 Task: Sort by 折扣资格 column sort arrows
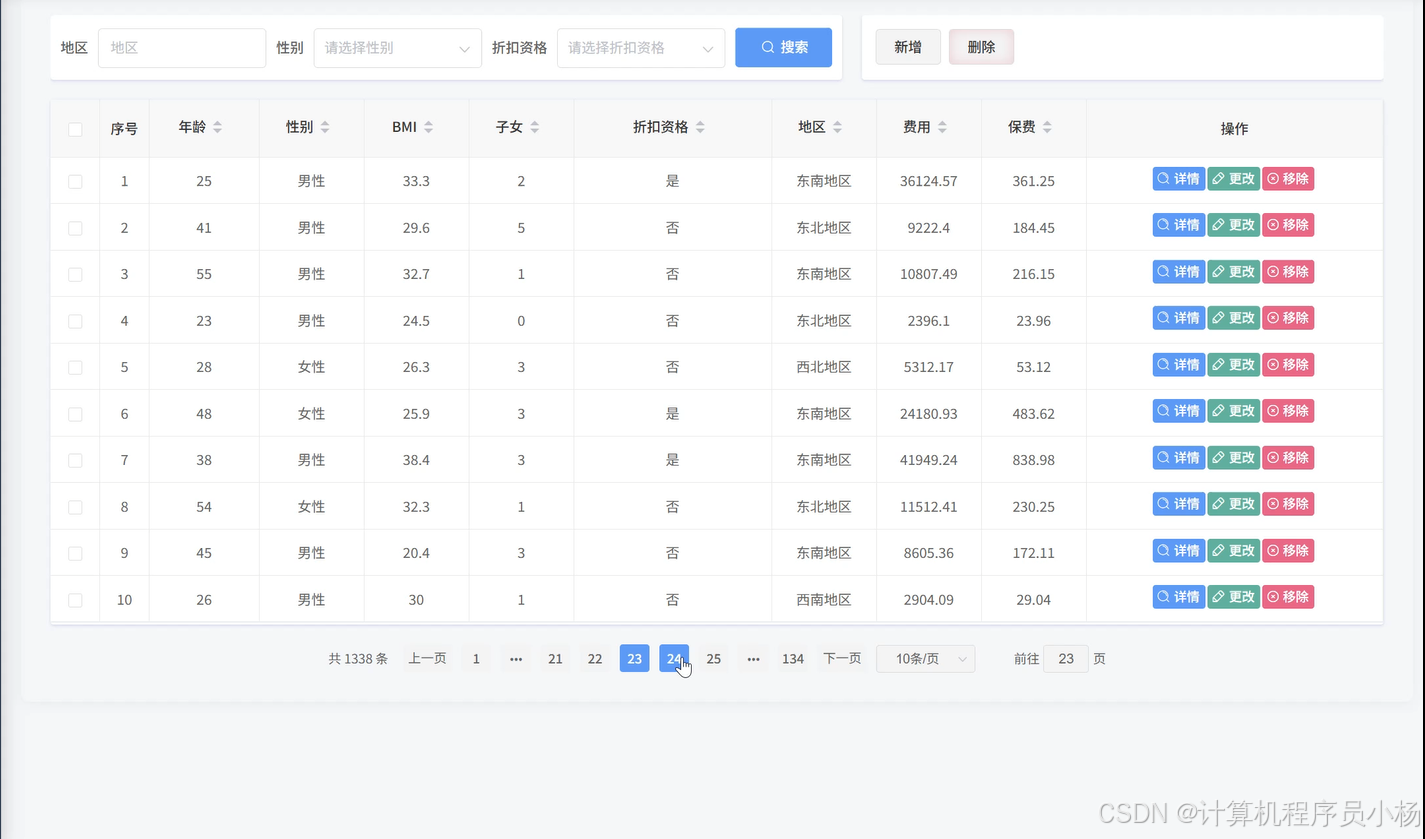[700, 127]
